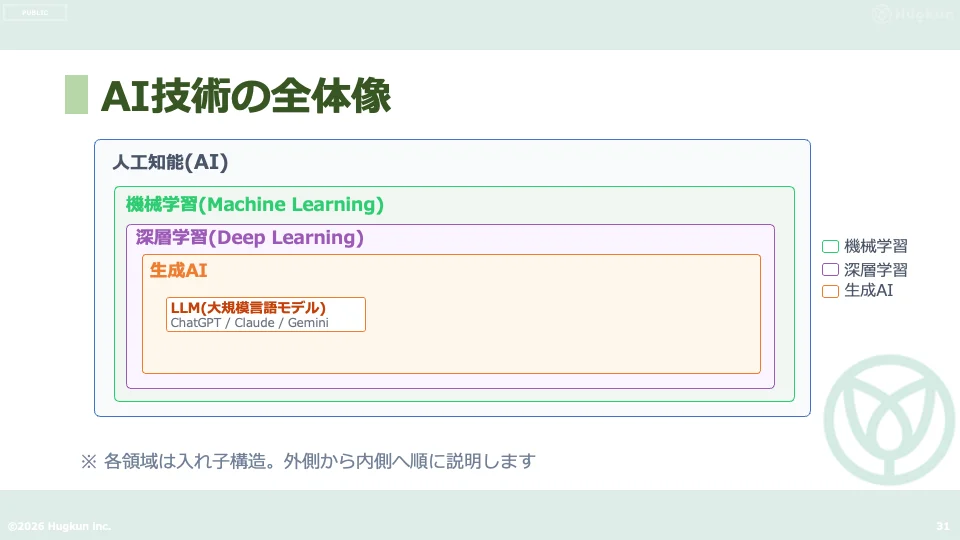Click the purple 深層学習 legend swatch

pyautogui.click(x=830, y=269)
